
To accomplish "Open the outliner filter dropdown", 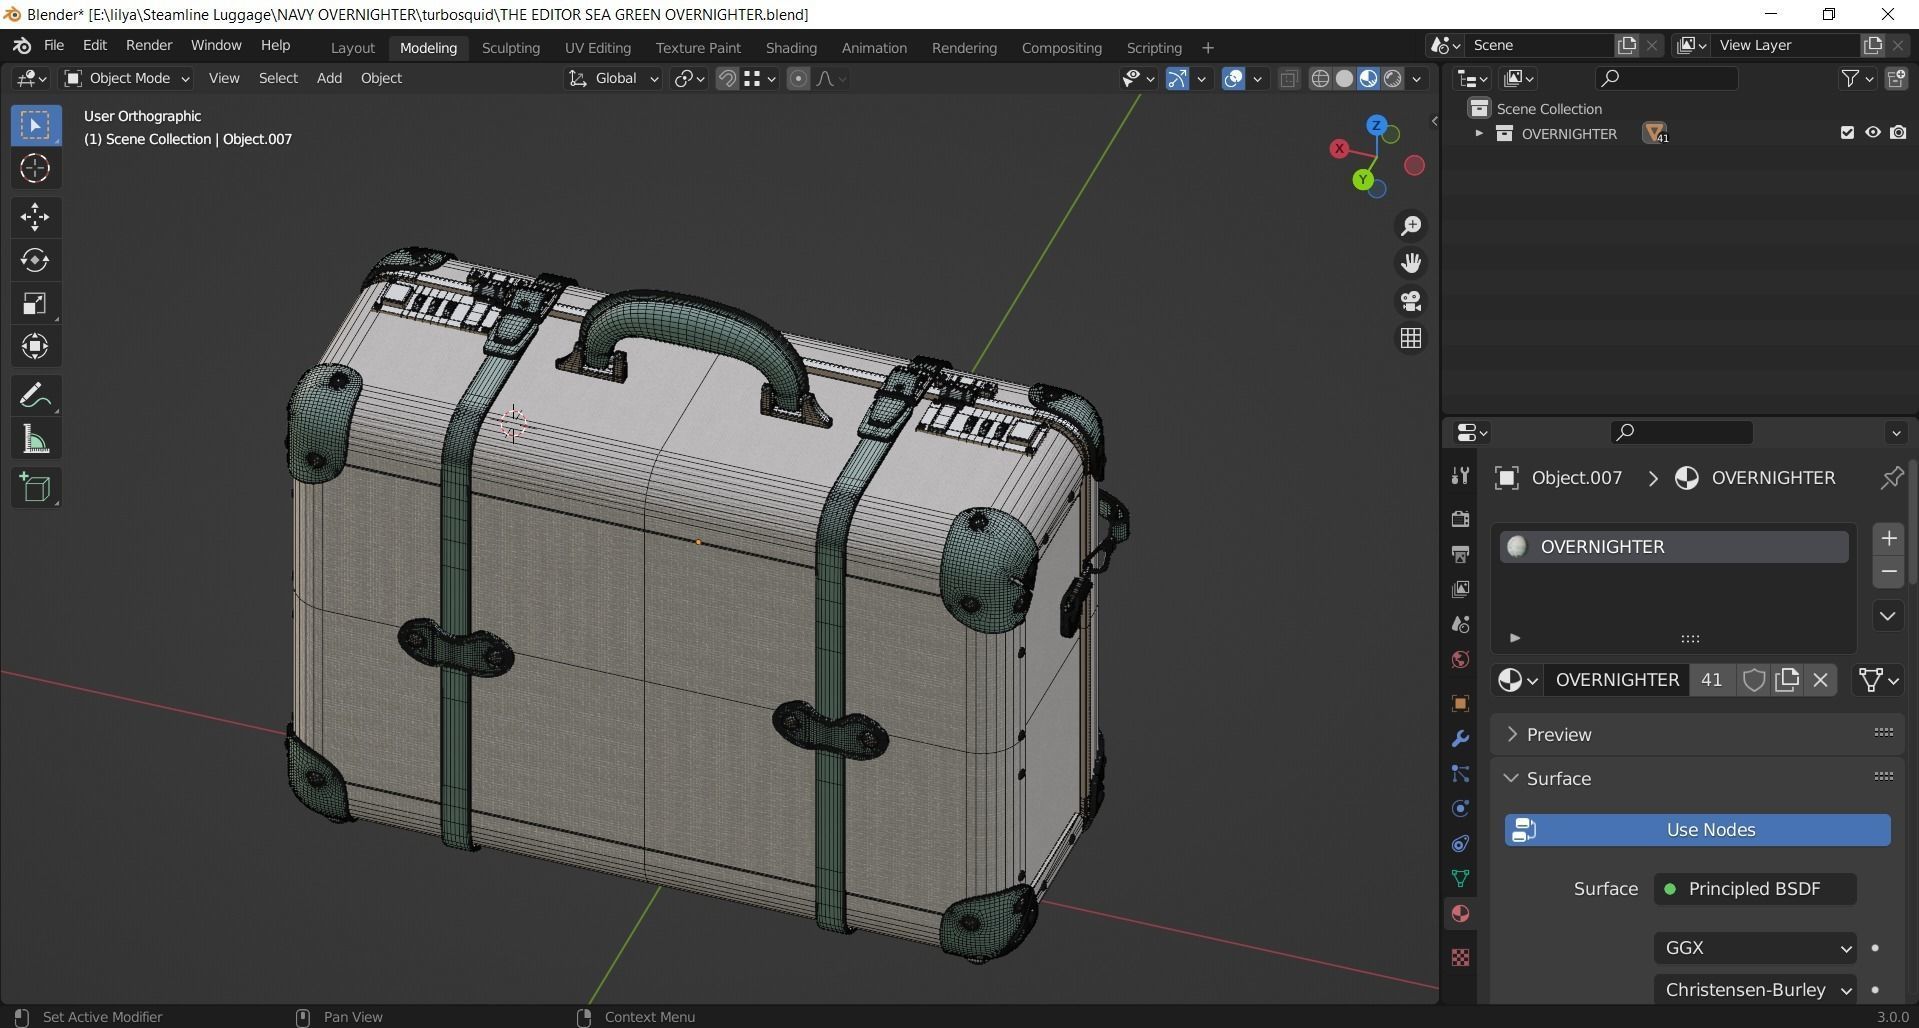I will tap(1857, 78).
